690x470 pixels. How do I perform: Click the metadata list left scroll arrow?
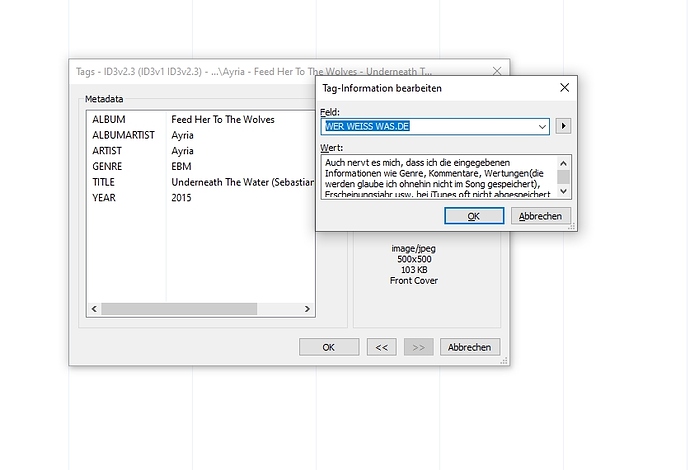[x=94, y=309]
